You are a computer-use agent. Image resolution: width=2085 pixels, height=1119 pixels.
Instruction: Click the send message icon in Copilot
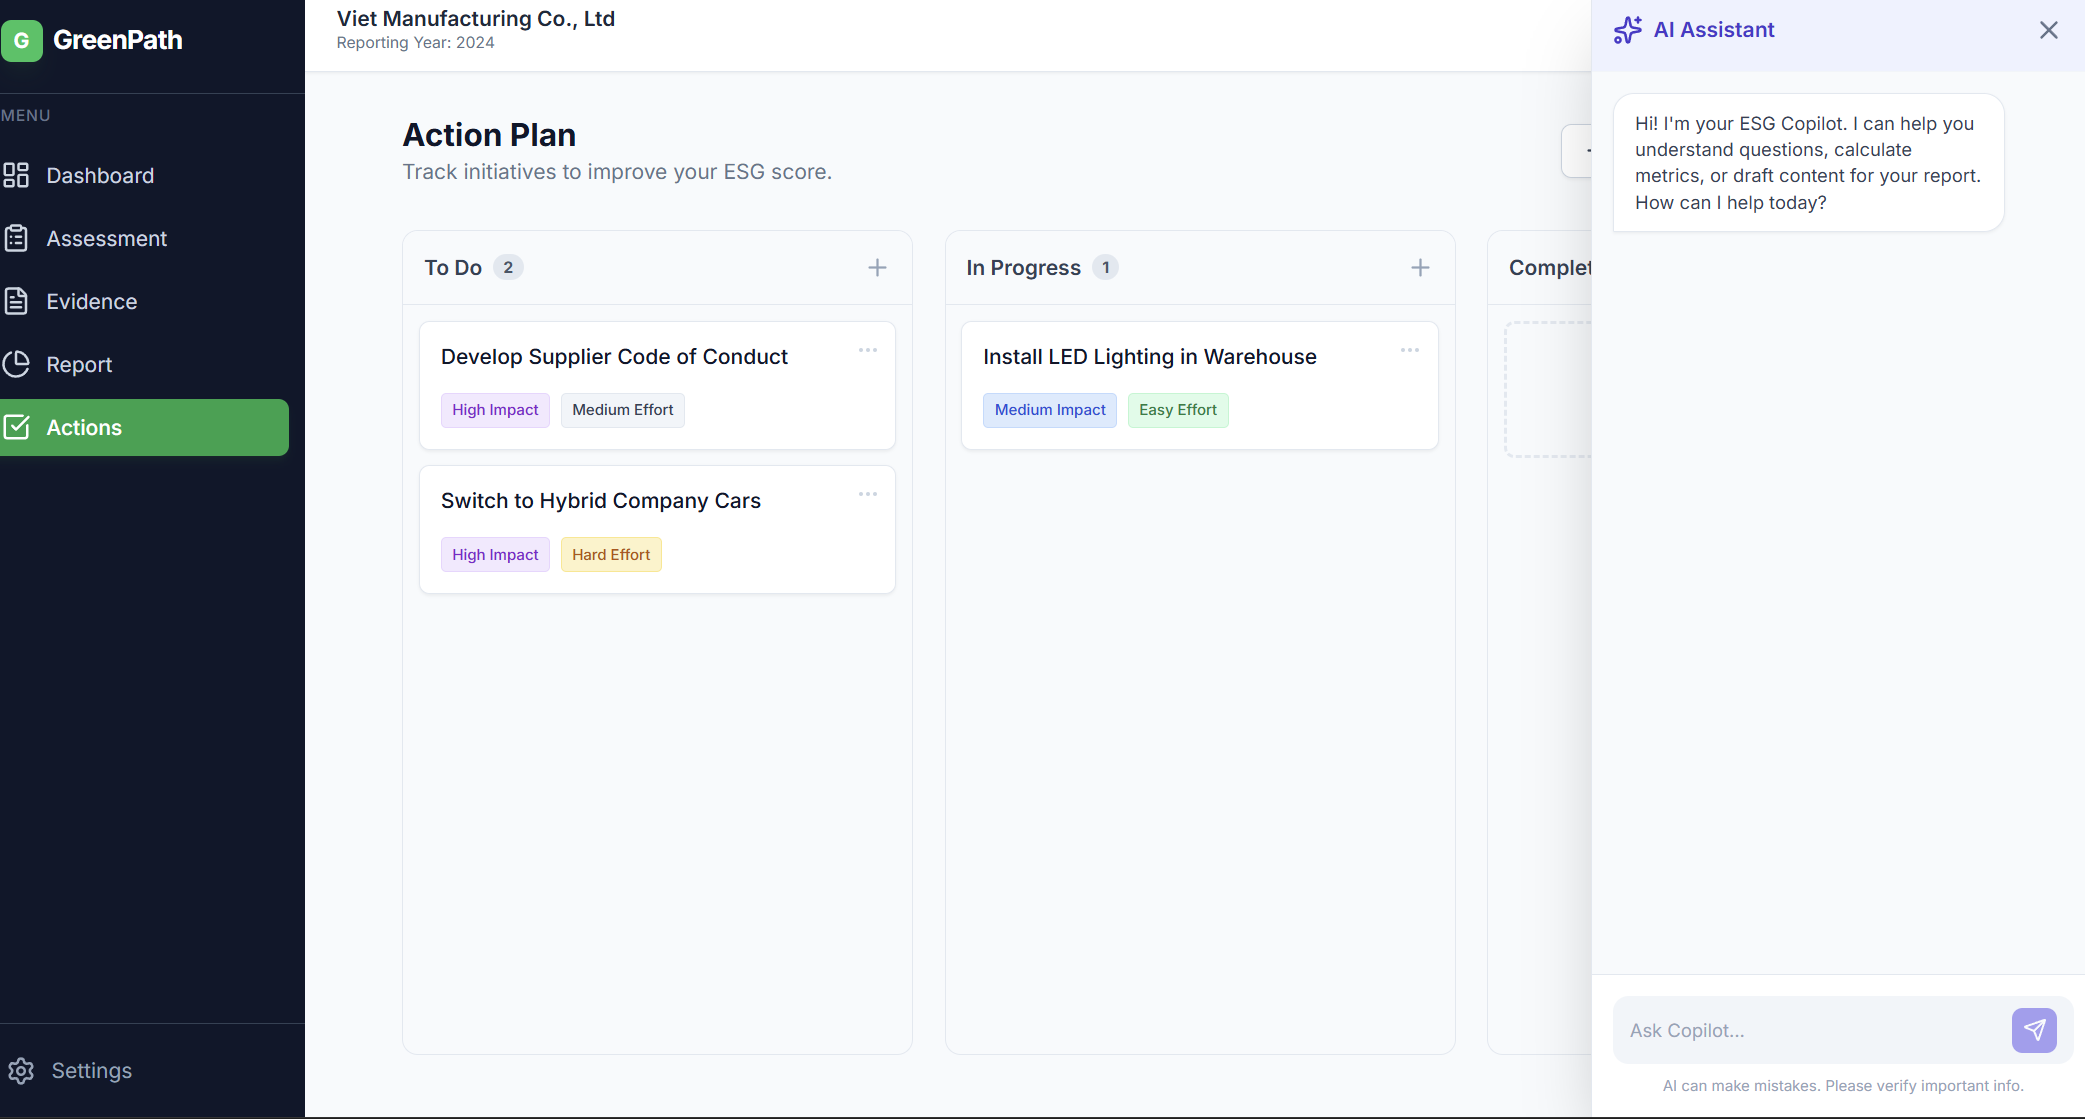click(2034, 1030)
